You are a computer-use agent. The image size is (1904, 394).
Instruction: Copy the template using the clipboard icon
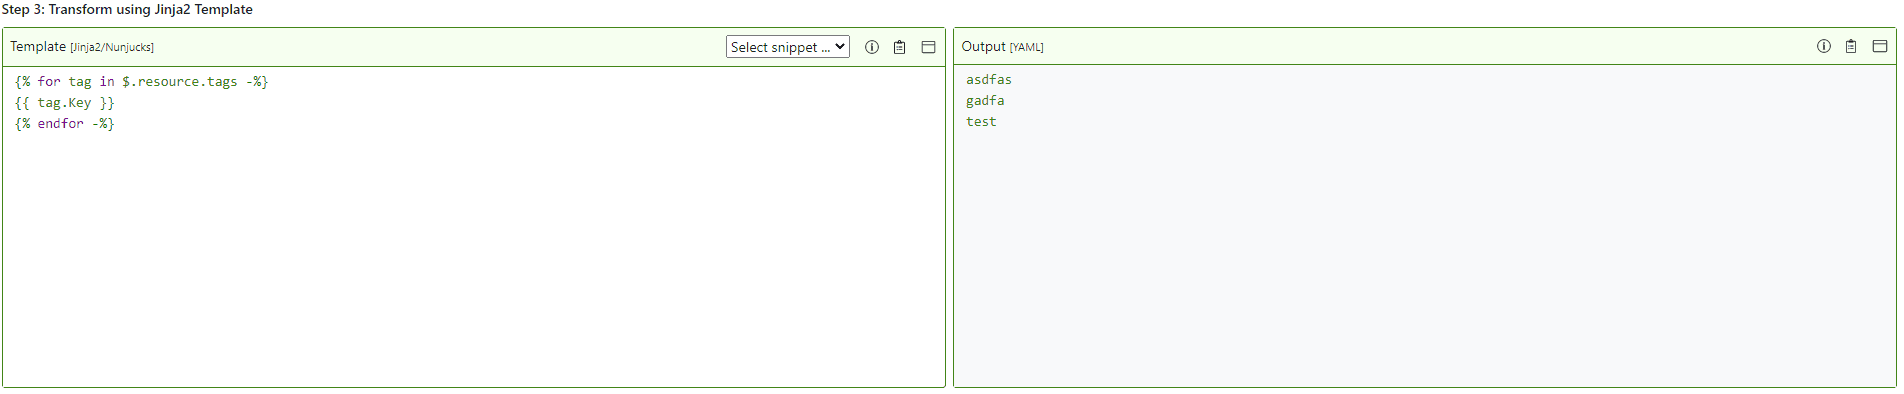point(900,47)
